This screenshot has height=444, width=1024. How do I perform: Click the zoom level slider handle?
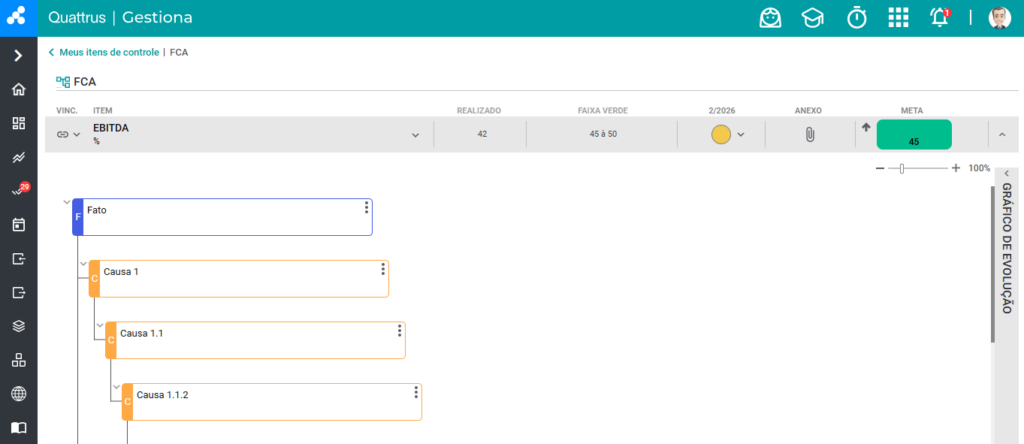pyautogui.click(x=902, y=168)
